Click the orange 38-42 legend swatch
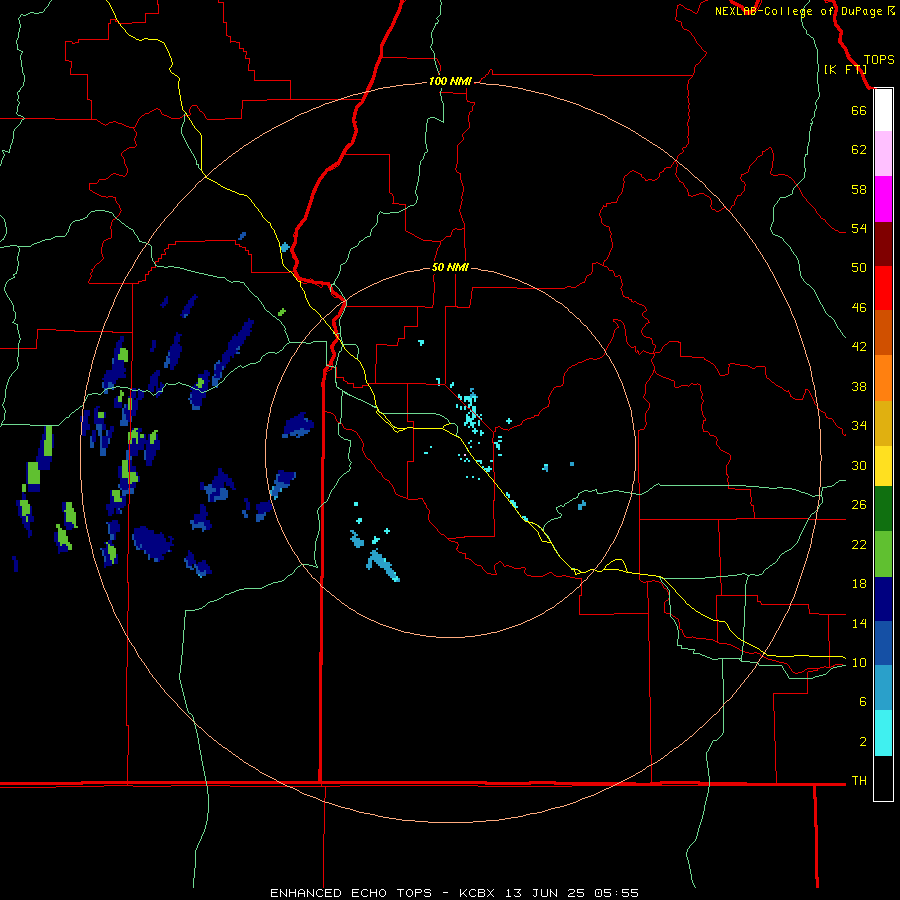The image size is (900, 900). point(883,378)
